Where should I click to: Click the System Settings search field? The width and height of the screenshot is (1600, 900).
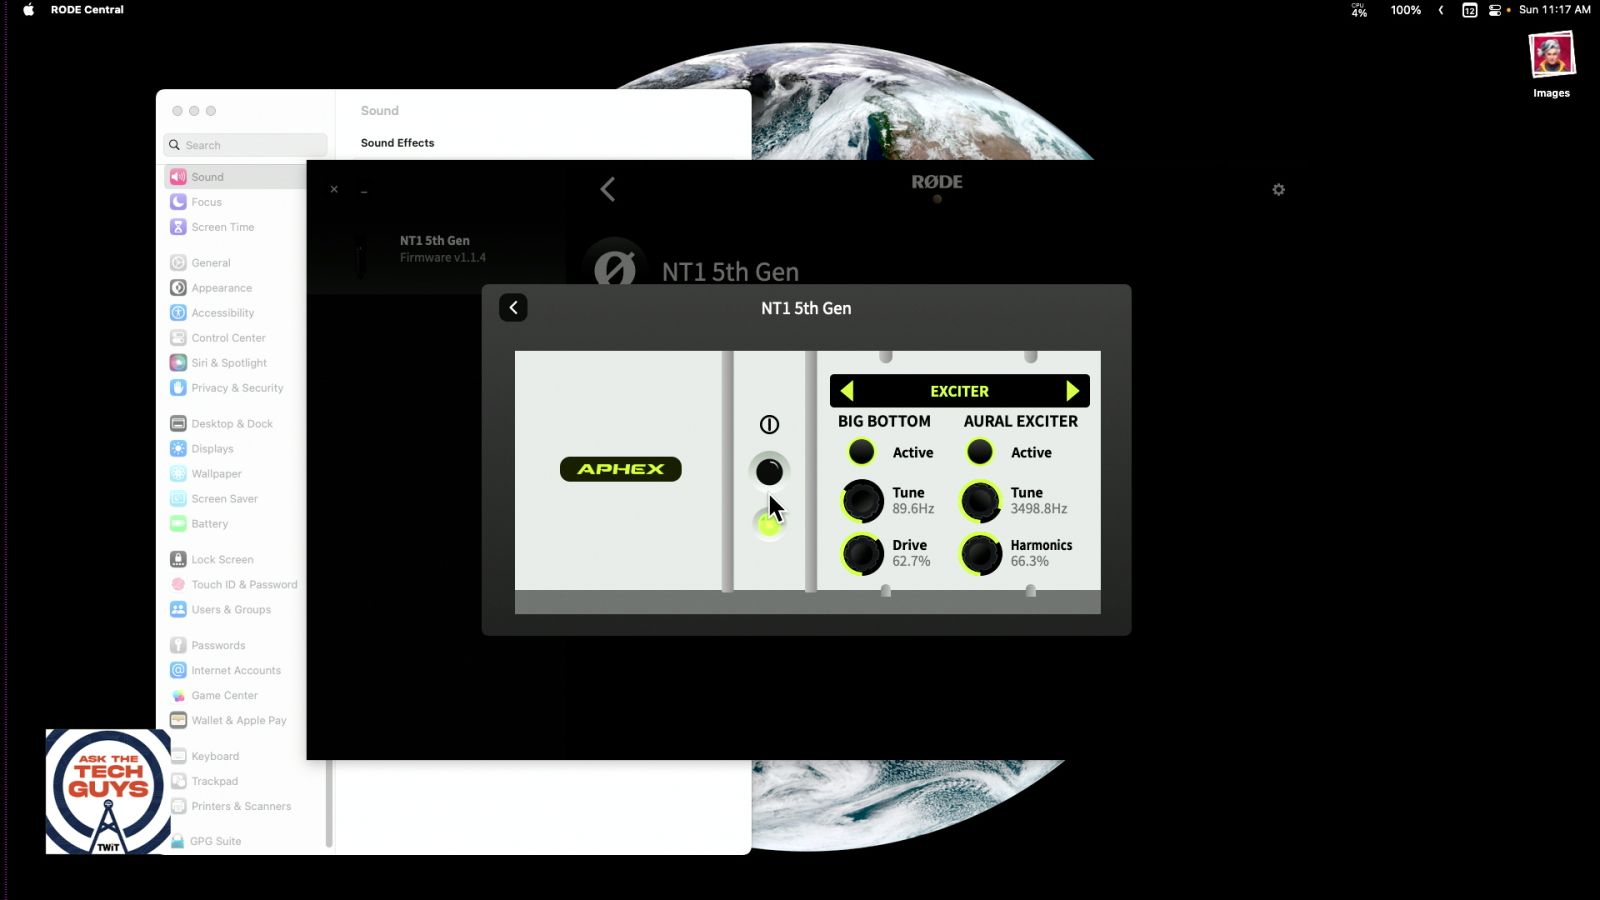click(245, 145)
